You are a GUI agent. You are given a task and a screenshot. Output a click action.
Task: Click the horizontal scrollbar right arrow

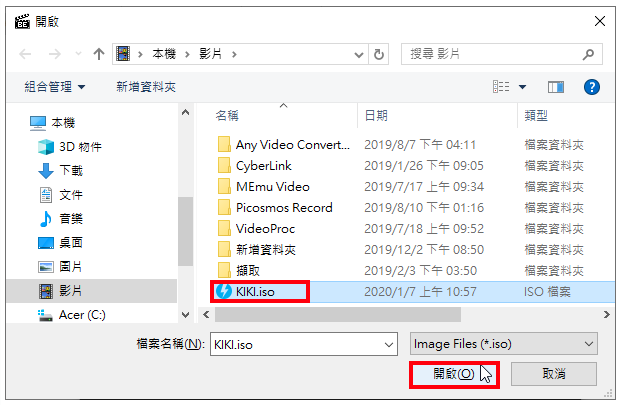click(606, 315)
